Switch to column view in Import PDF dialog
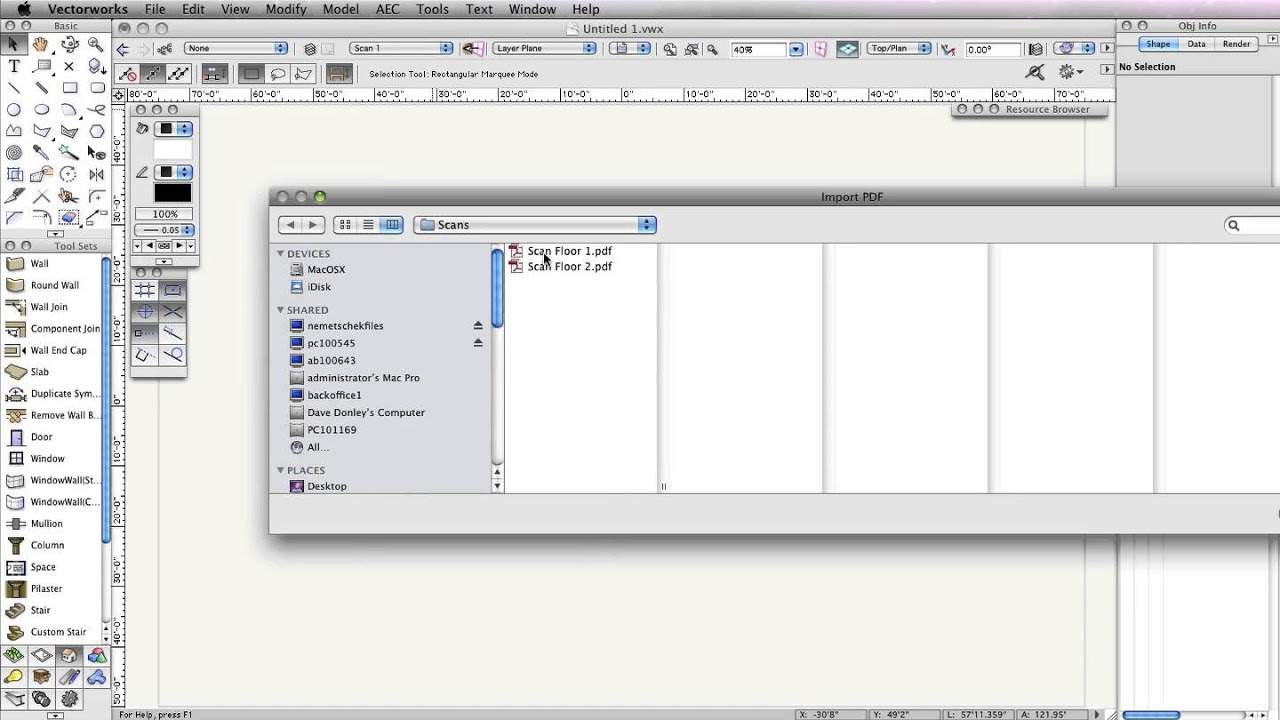This screenshot has height=720, width=1280. pyautogui.click(x=392, y=225)
